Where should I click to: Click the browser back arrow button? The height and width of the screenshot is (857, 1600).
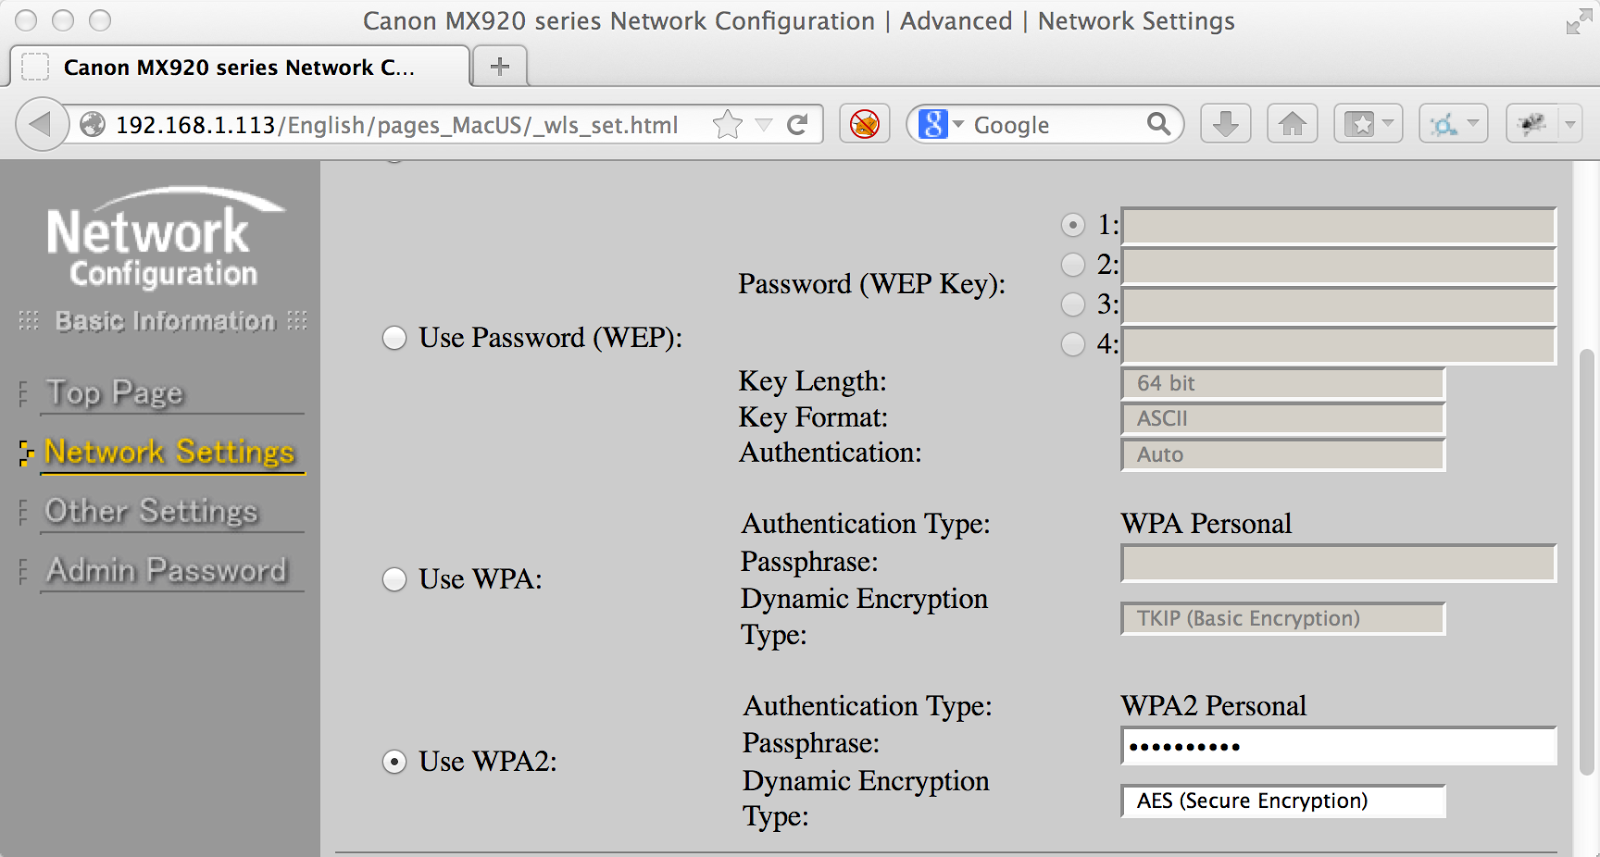pyautogui.click(x=40, y=125)
